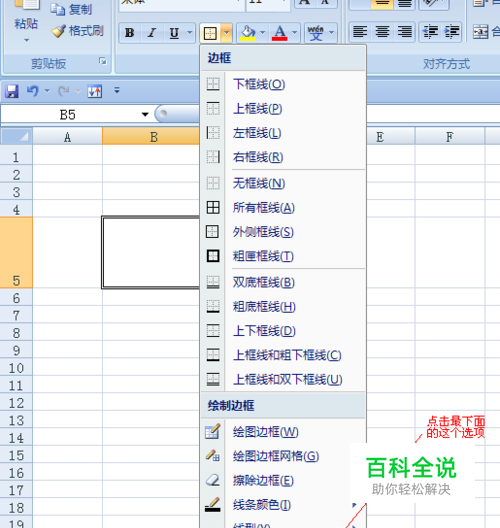The width and height of the screenshot is (500, 528).
Task: Click the merge cells icon
Action: tap(480, 32)
